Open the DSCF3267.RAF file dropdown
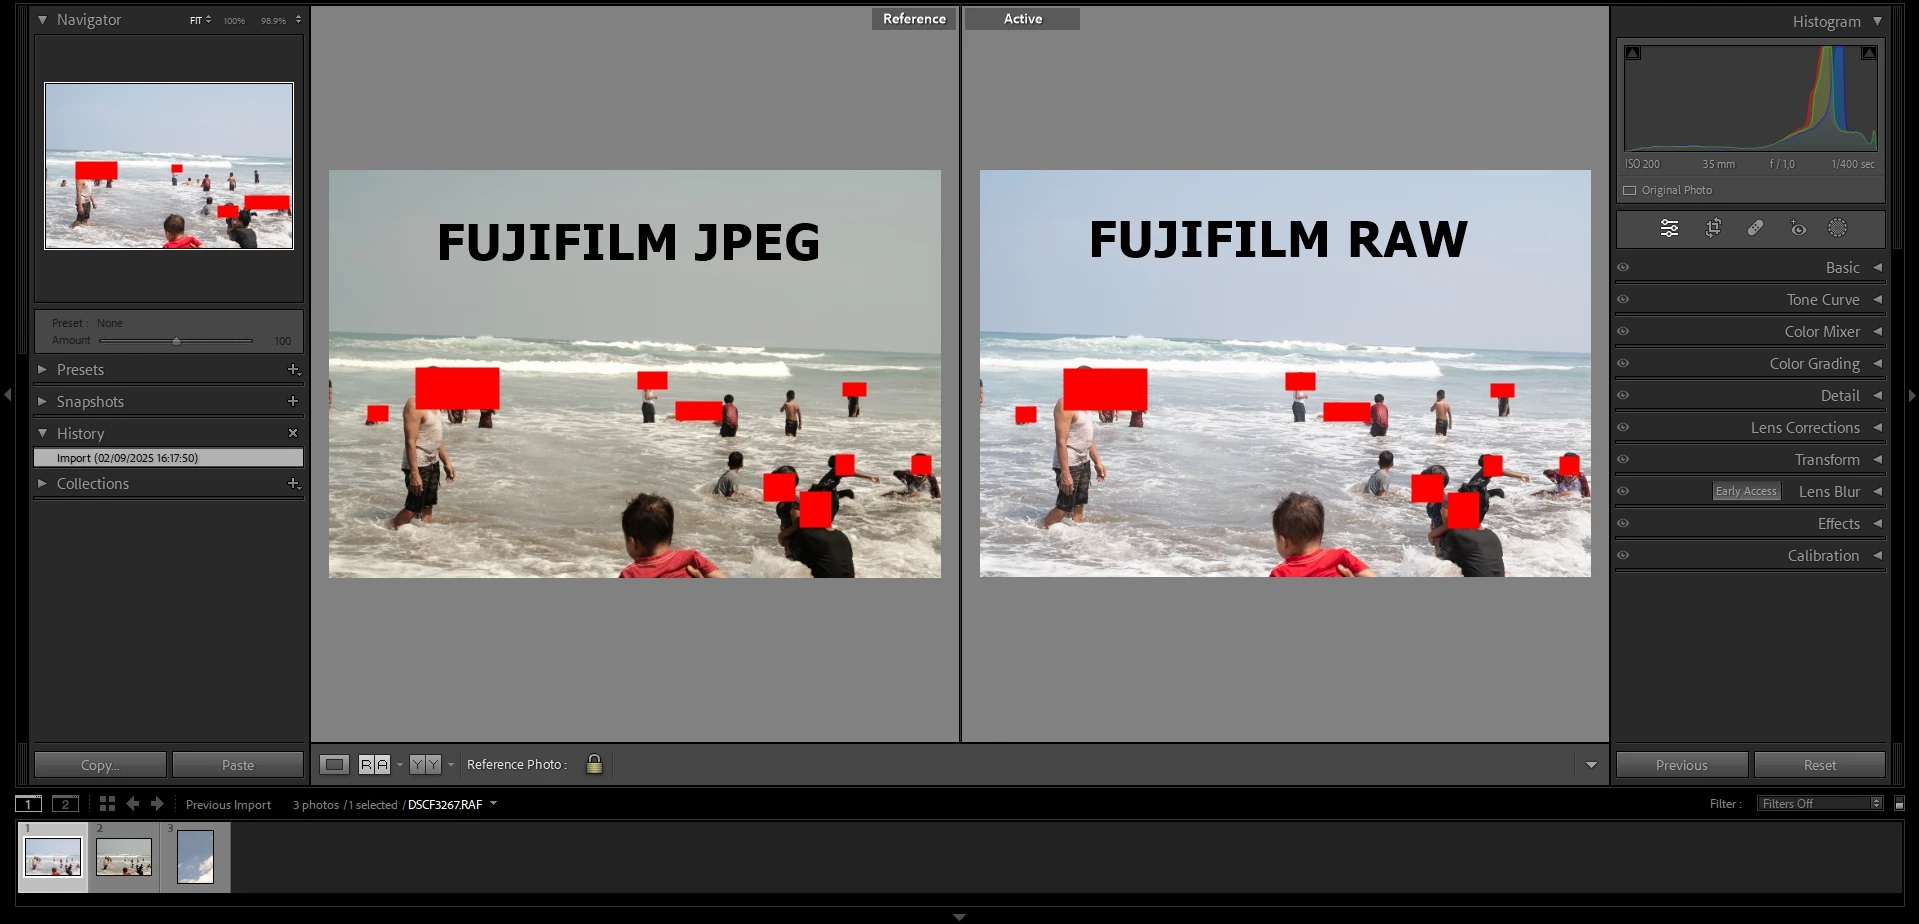Viewport: 1919px width, 924px height. [x=493, y=804]
